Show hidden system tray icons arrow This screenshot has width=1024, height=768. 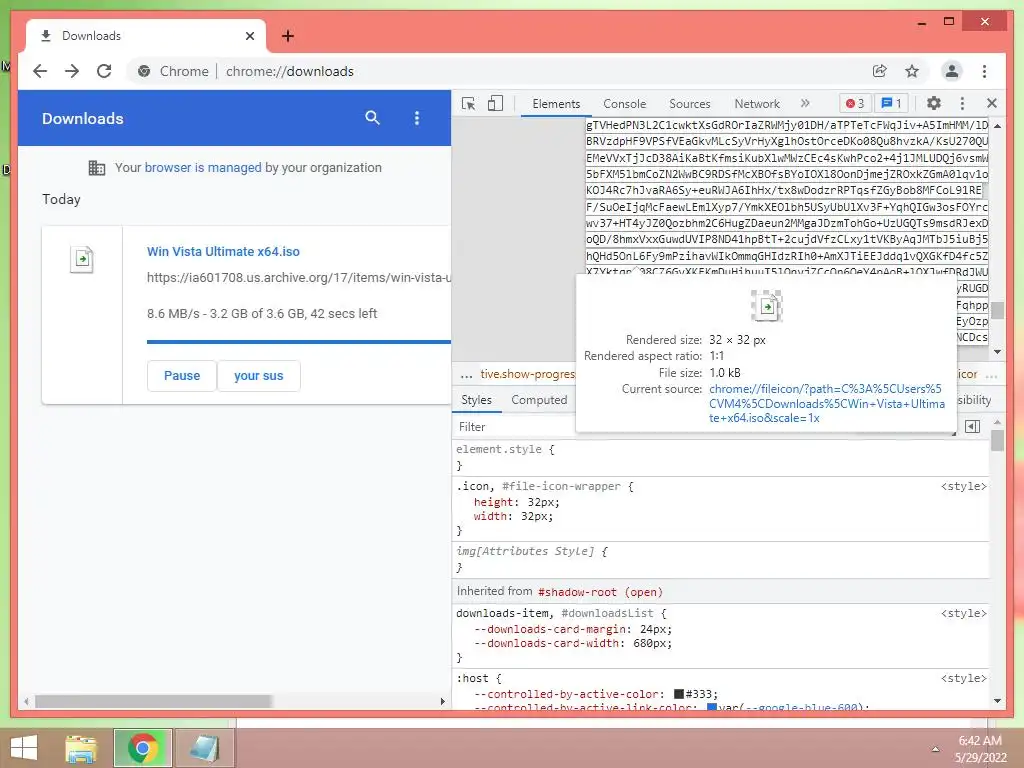point(935,749)
